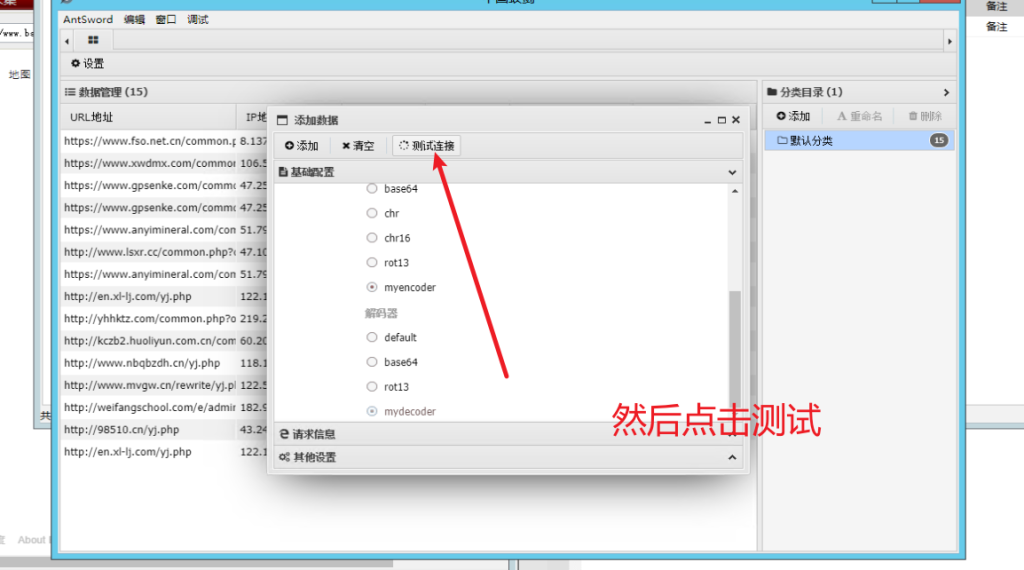This screenshot has width=1024, height=570.
Task: Click the home grid tab icon
Action: [93, 40]
